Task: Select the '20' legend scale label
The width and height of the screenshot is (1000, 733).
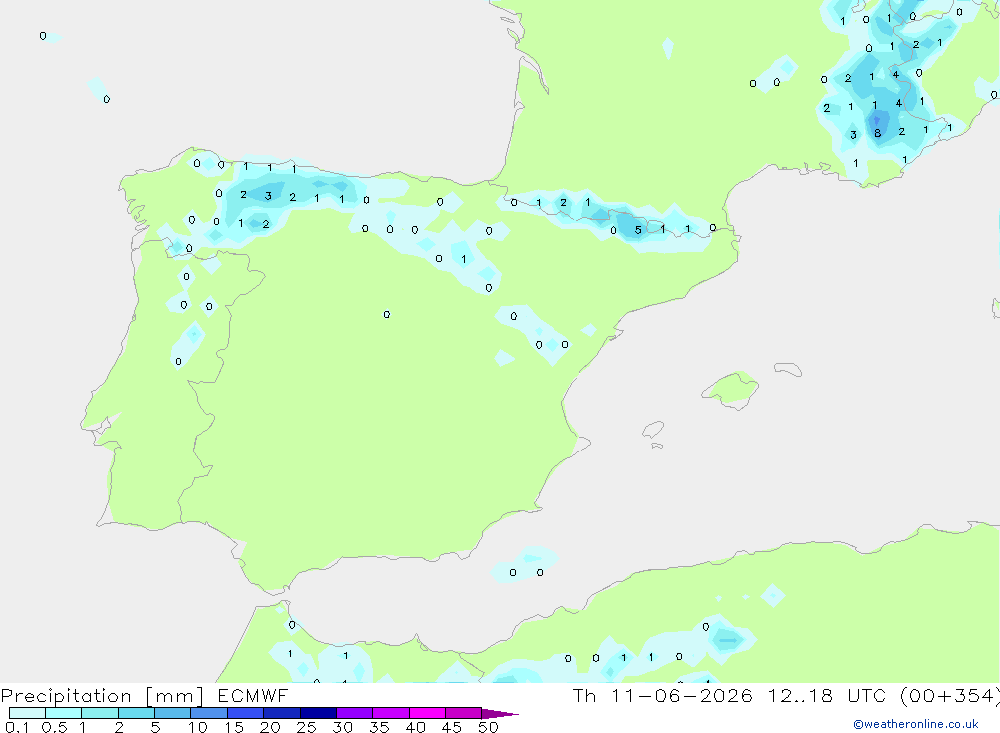Action: pos(270,727)
